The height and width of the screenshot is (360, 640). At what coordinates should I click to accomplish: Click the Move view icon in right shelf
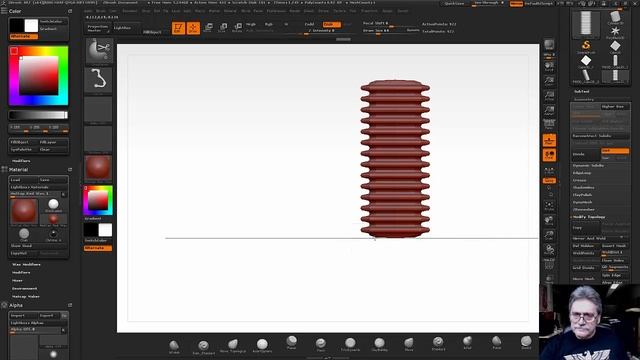click(549, 221)
